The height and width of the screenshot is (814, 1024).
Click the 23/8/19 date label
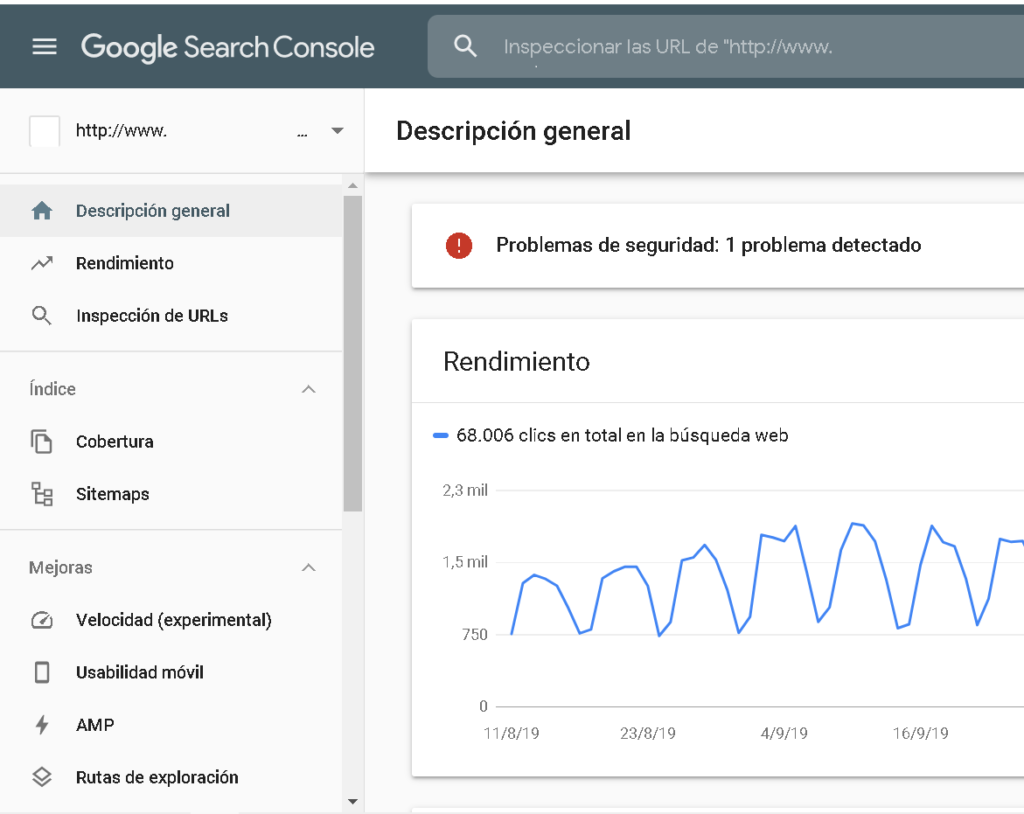[648, 733]
